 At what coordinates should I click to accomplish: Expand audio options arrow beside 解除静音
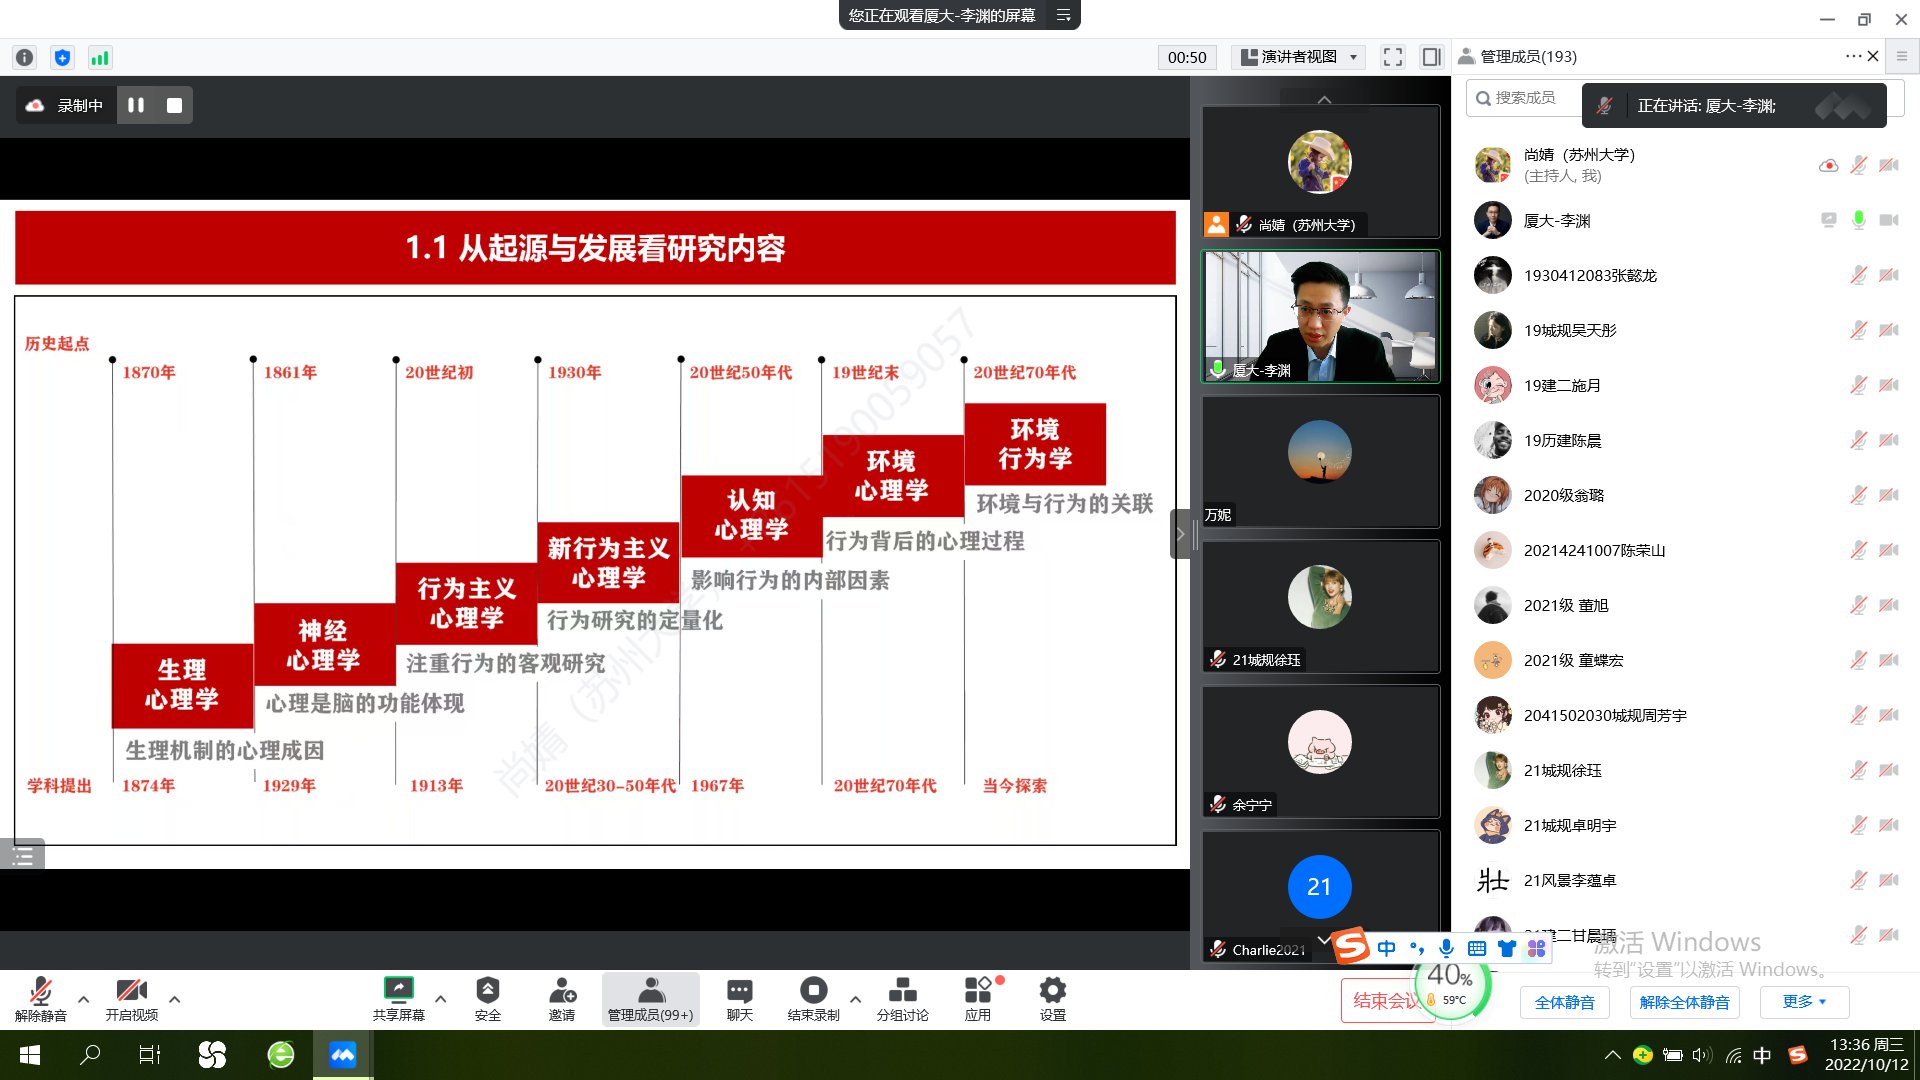[x=83, y=998]
